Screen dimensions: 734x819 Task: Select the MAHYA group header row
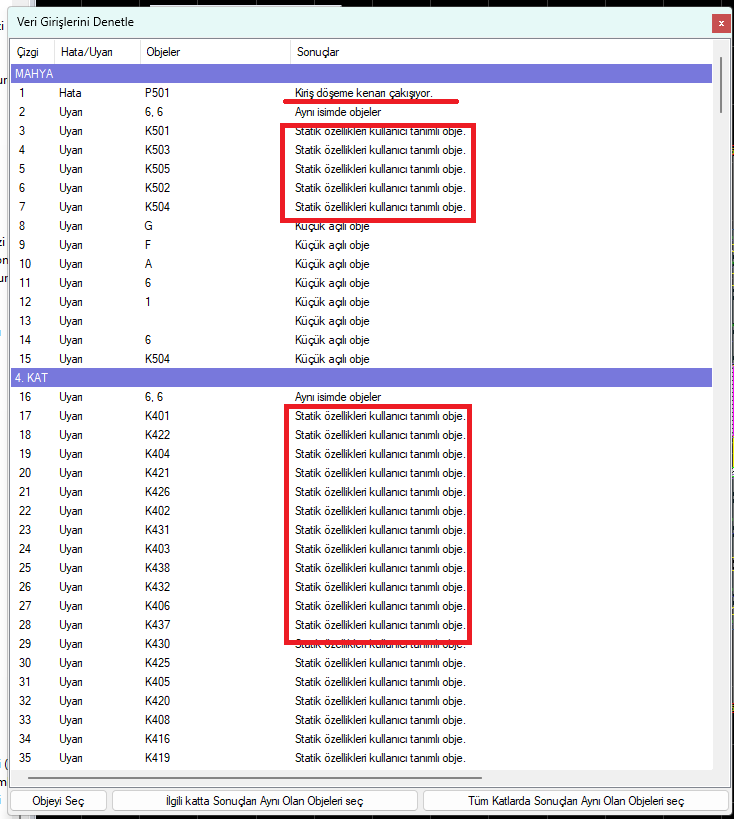pos(362,74)
